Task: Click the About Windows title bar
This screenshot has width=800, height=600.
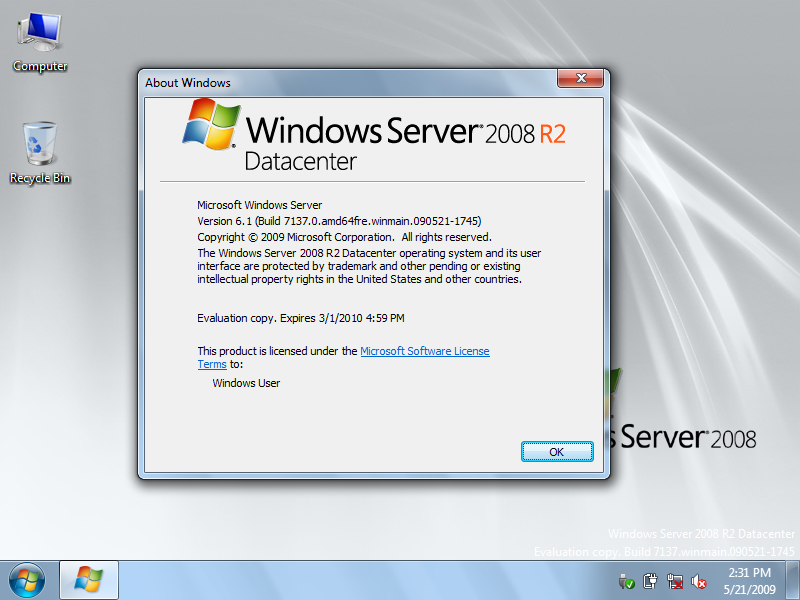Action: click(x=347, y=83)
